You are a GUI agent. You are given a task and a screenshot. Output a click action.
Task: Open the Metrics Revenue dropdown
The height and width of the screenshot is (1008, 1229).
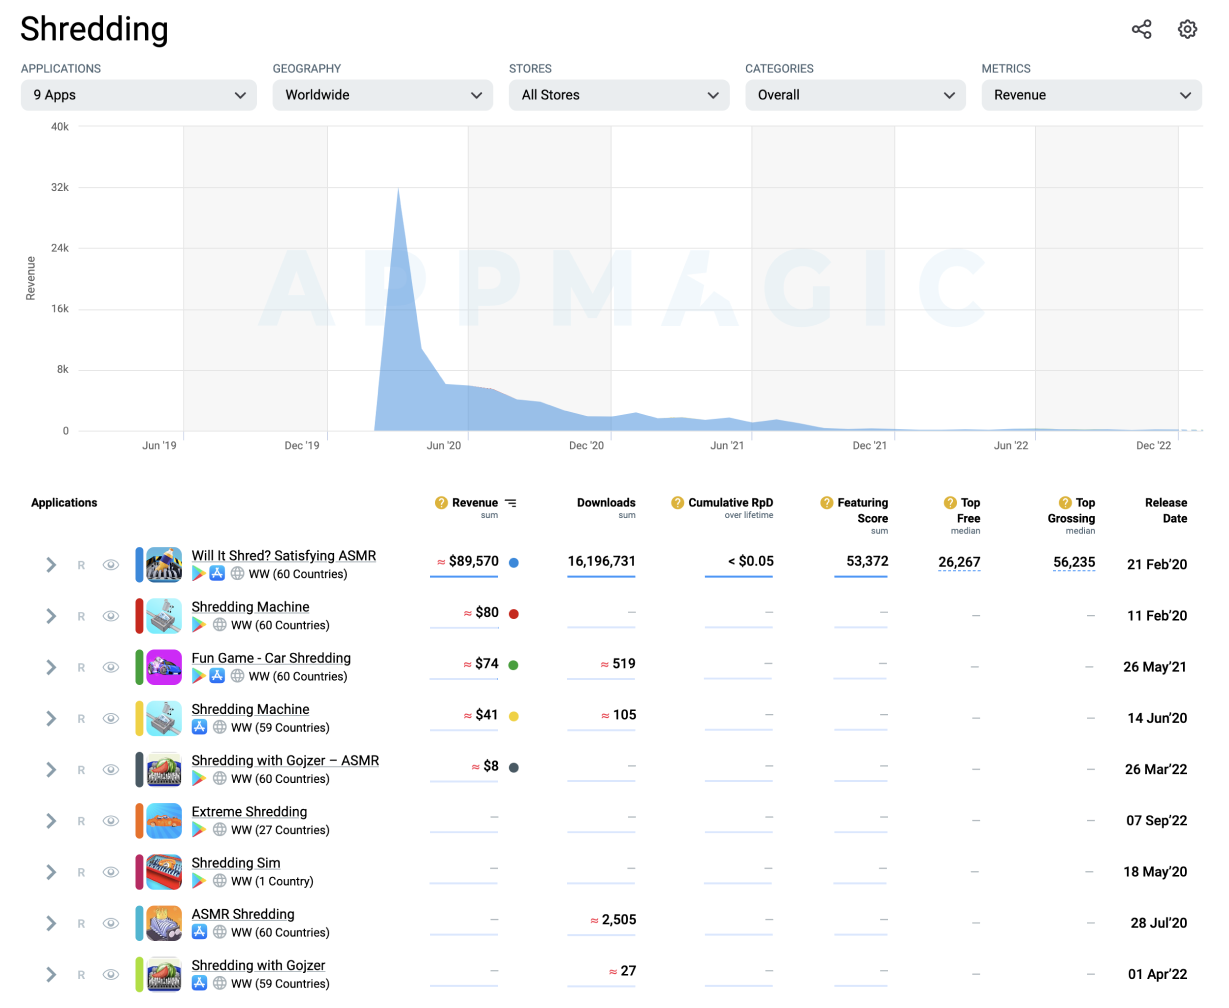click(1091, 95)
